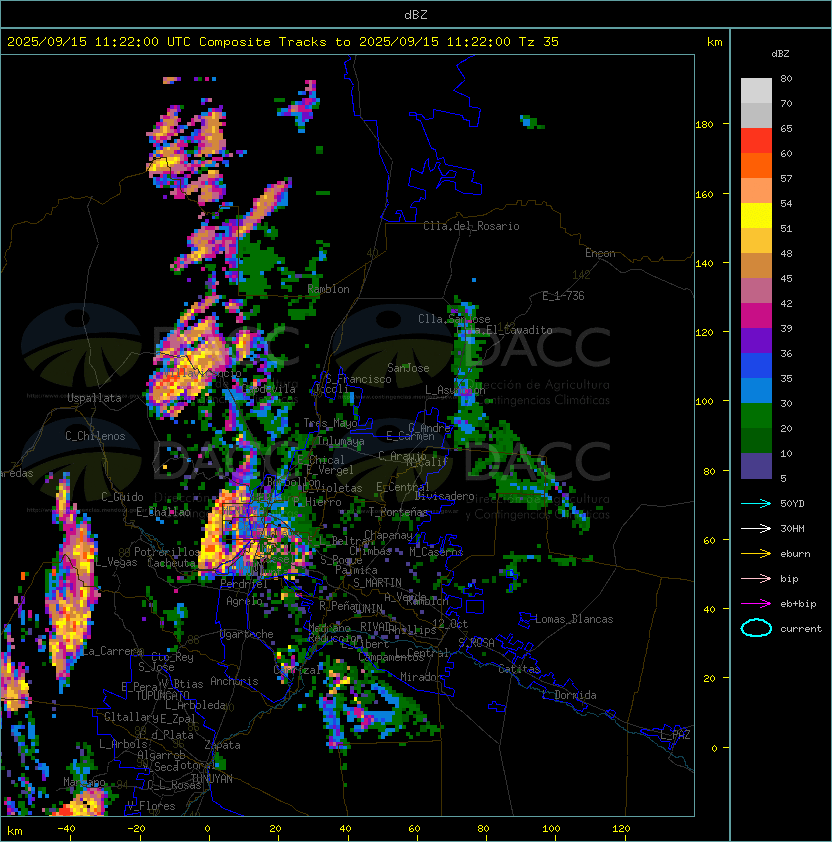Click the 'M_Caseros' map label
The image size is (832, 842).
[436, 552]
